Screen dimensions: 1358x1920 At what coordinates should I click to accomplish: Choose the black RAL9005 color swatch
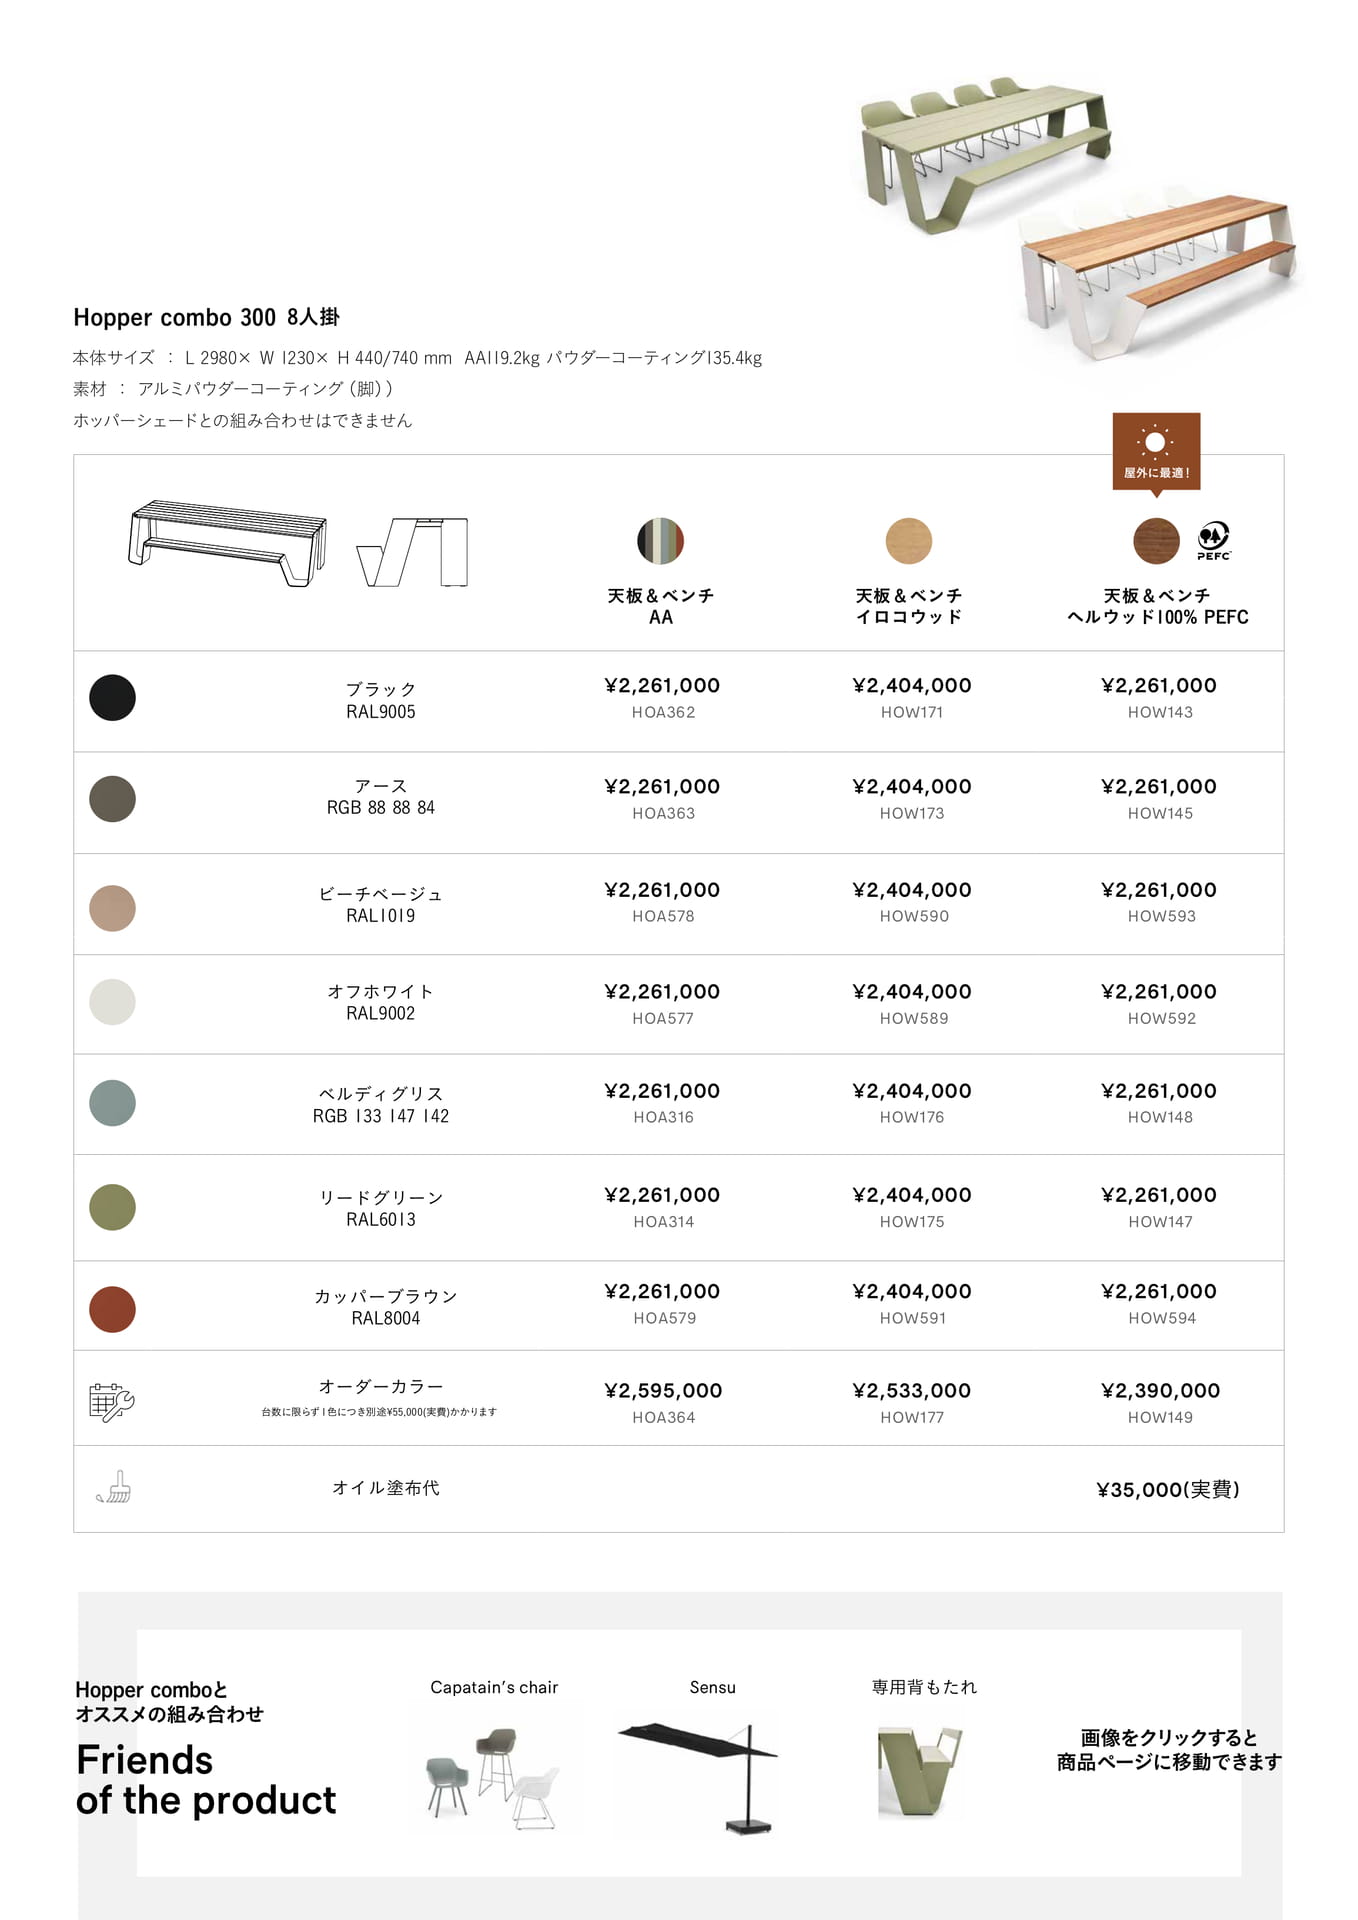pyautogui.click(x=112, y=697)
